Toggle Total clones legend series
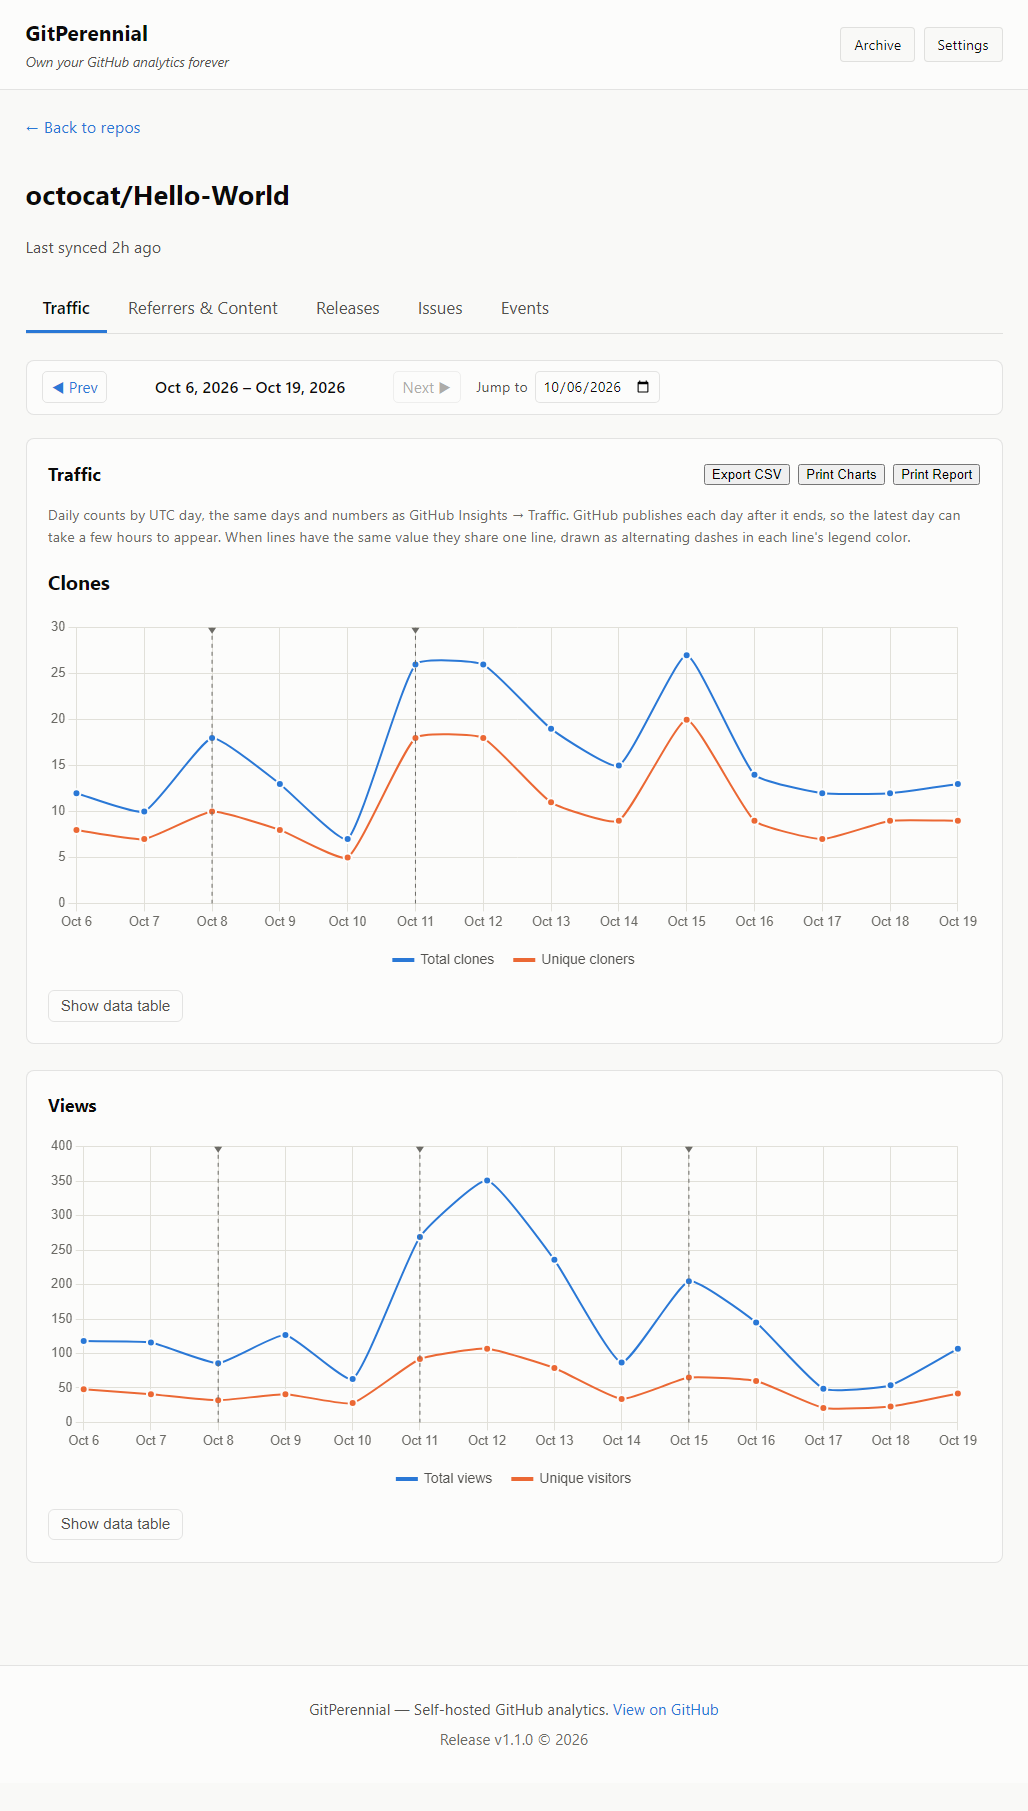 (444, 959)
